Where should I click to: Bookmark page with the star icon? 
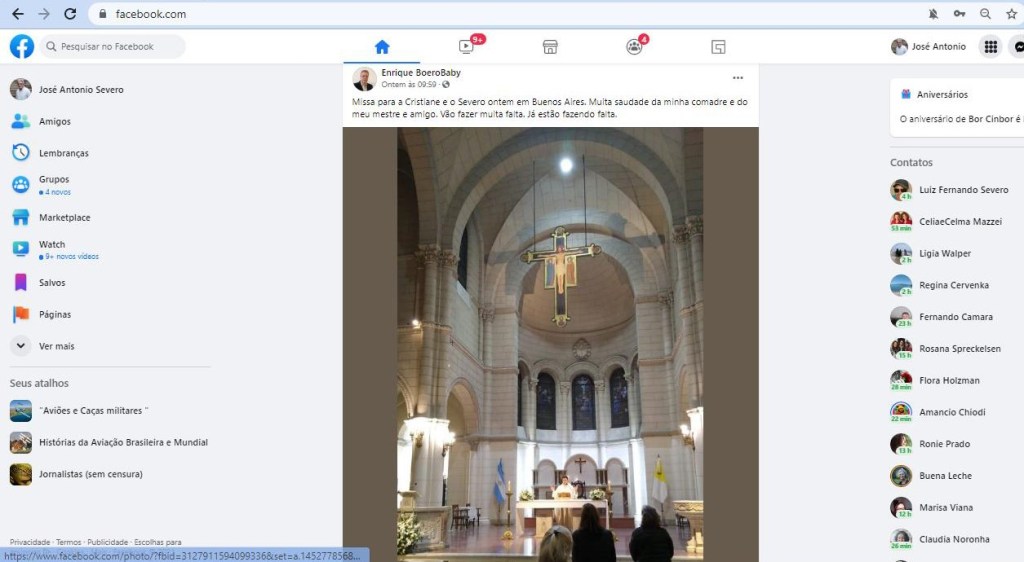pyautogui.click(x=1012, y=14)
